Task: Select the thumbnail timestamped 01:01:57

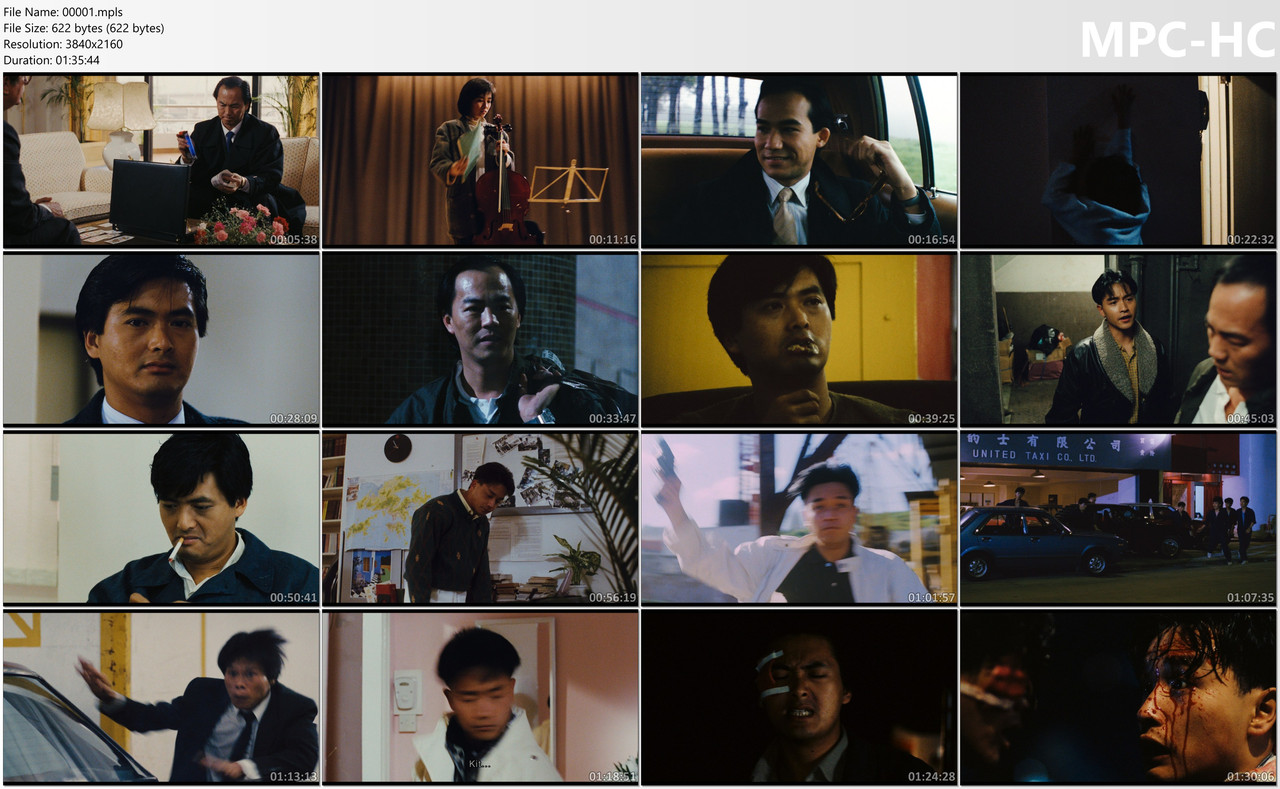Action: [x=799, y=518]
